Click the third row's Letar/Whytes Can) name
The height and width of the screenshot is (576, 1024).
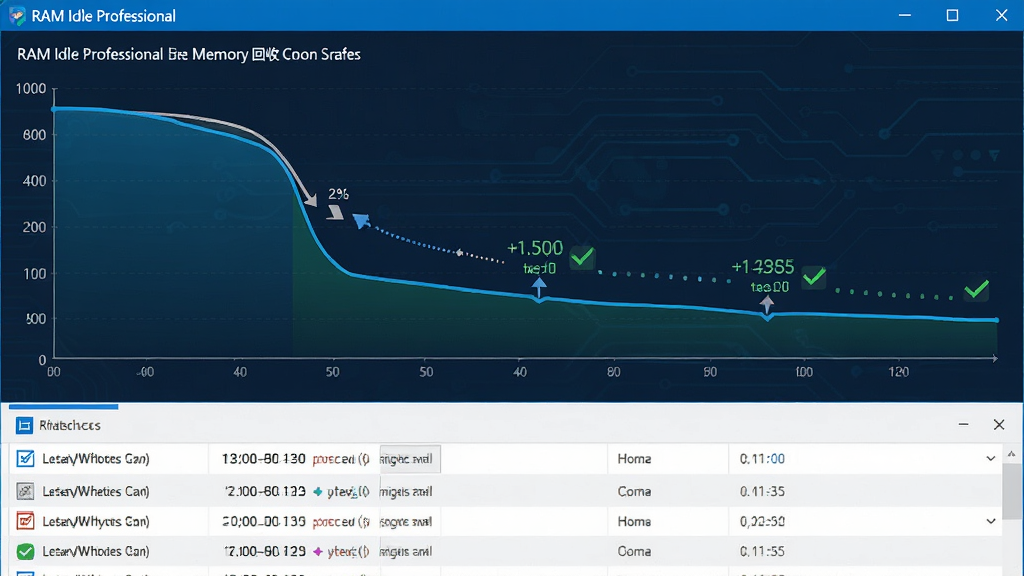pyautogui.click(x=96, y=522)
